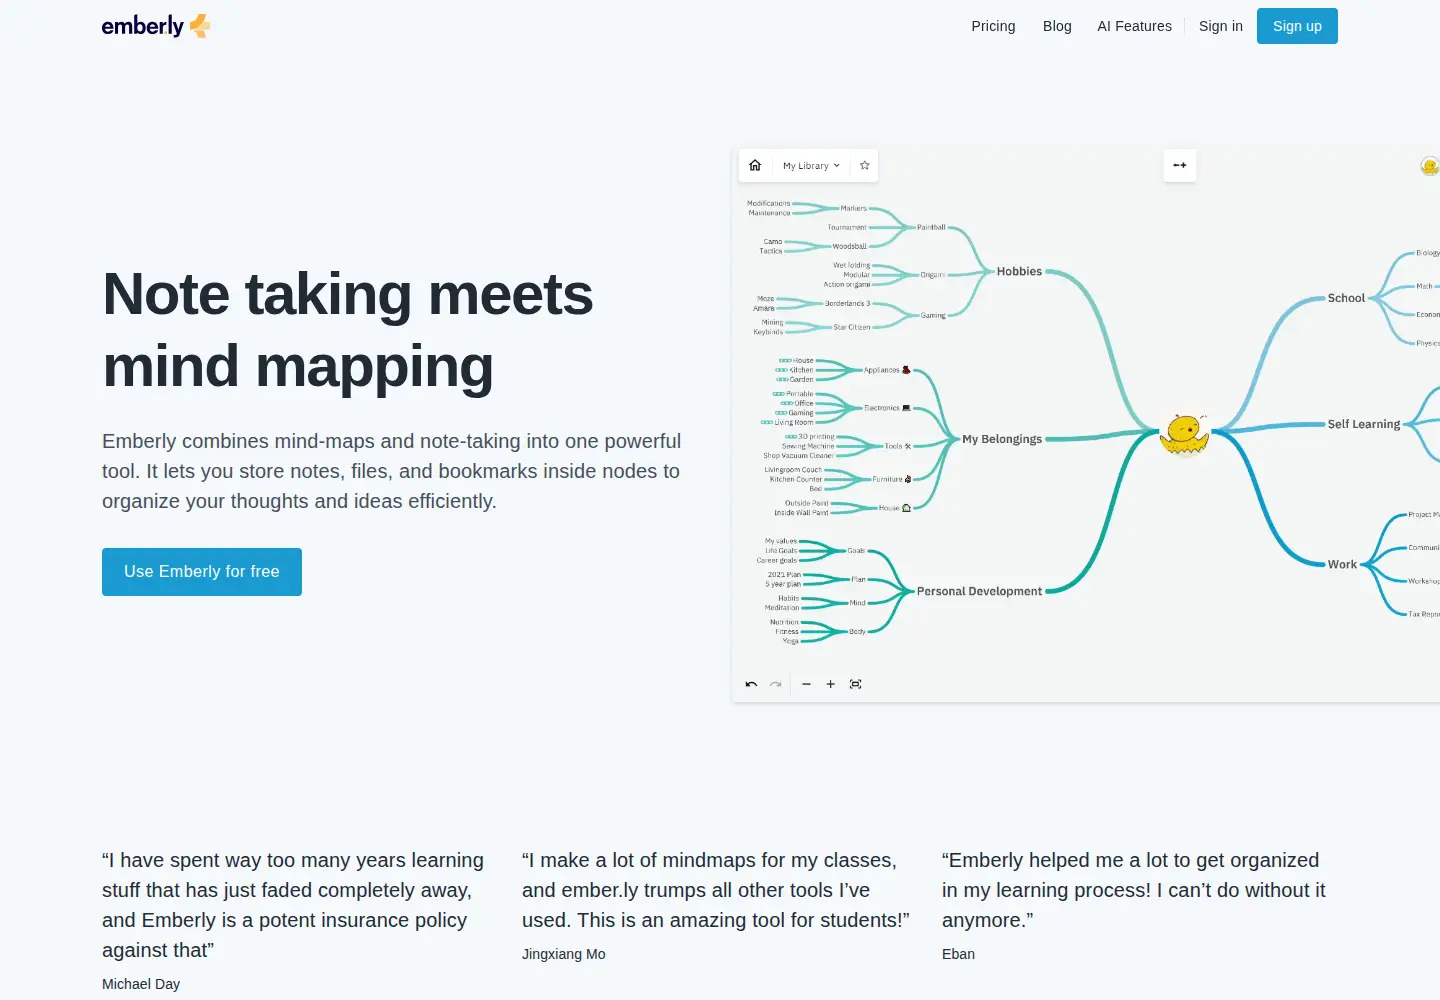1440x1000 pixels.
Task: Click the Goals node
Action: click(x=856, y=551)
